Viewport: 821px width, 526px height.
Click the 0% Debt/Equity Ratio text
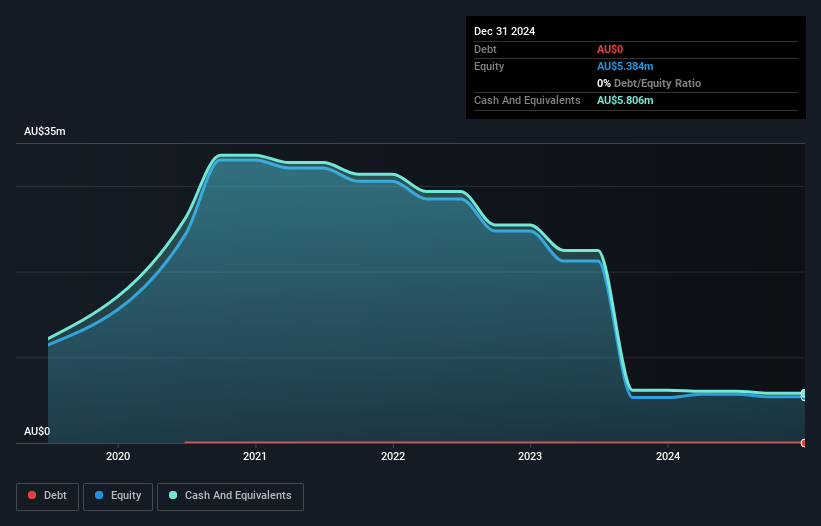click(649, 83)
